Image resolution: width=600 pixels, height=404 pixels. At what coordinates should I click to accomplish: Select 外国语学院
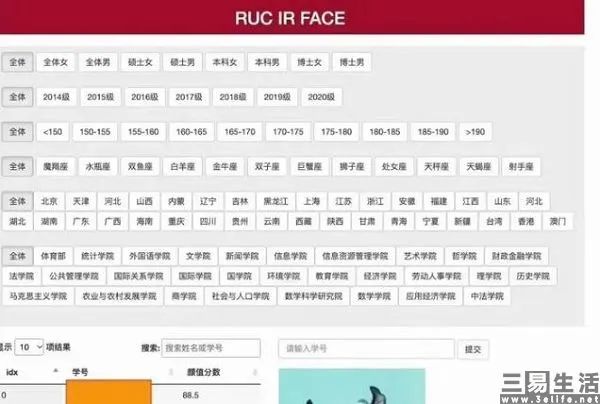tap(150, 256)
